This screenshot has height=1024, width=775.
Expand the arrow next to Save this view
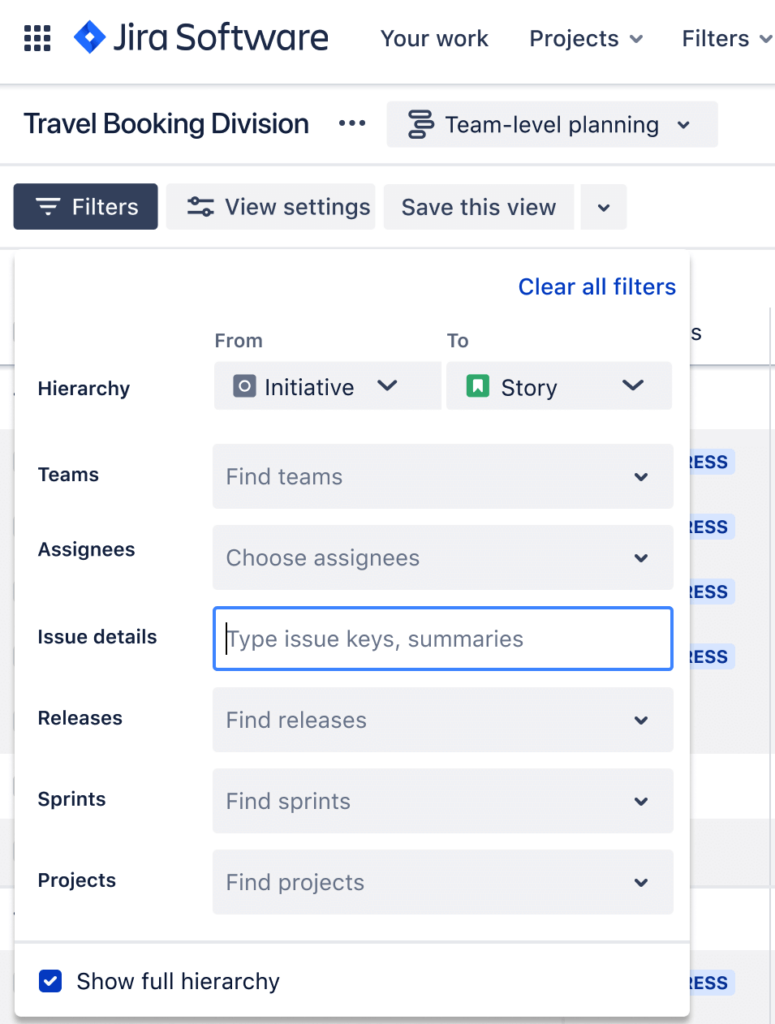[x=603, y=207]
